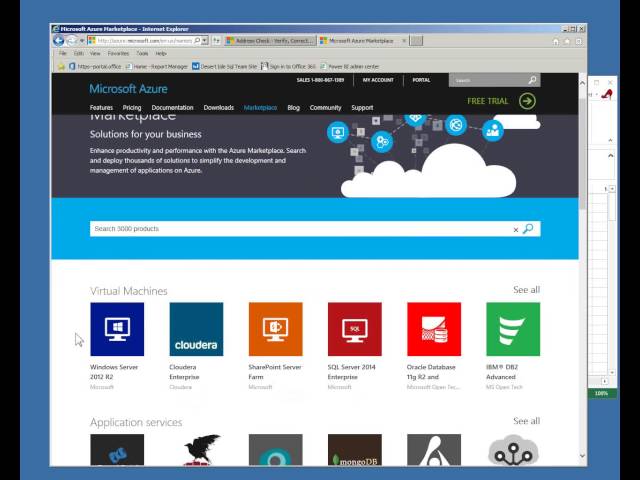Viewport: 640px width, 480px height.
Task: Select Marketplace in the Azure navigation
Action: 260,107
